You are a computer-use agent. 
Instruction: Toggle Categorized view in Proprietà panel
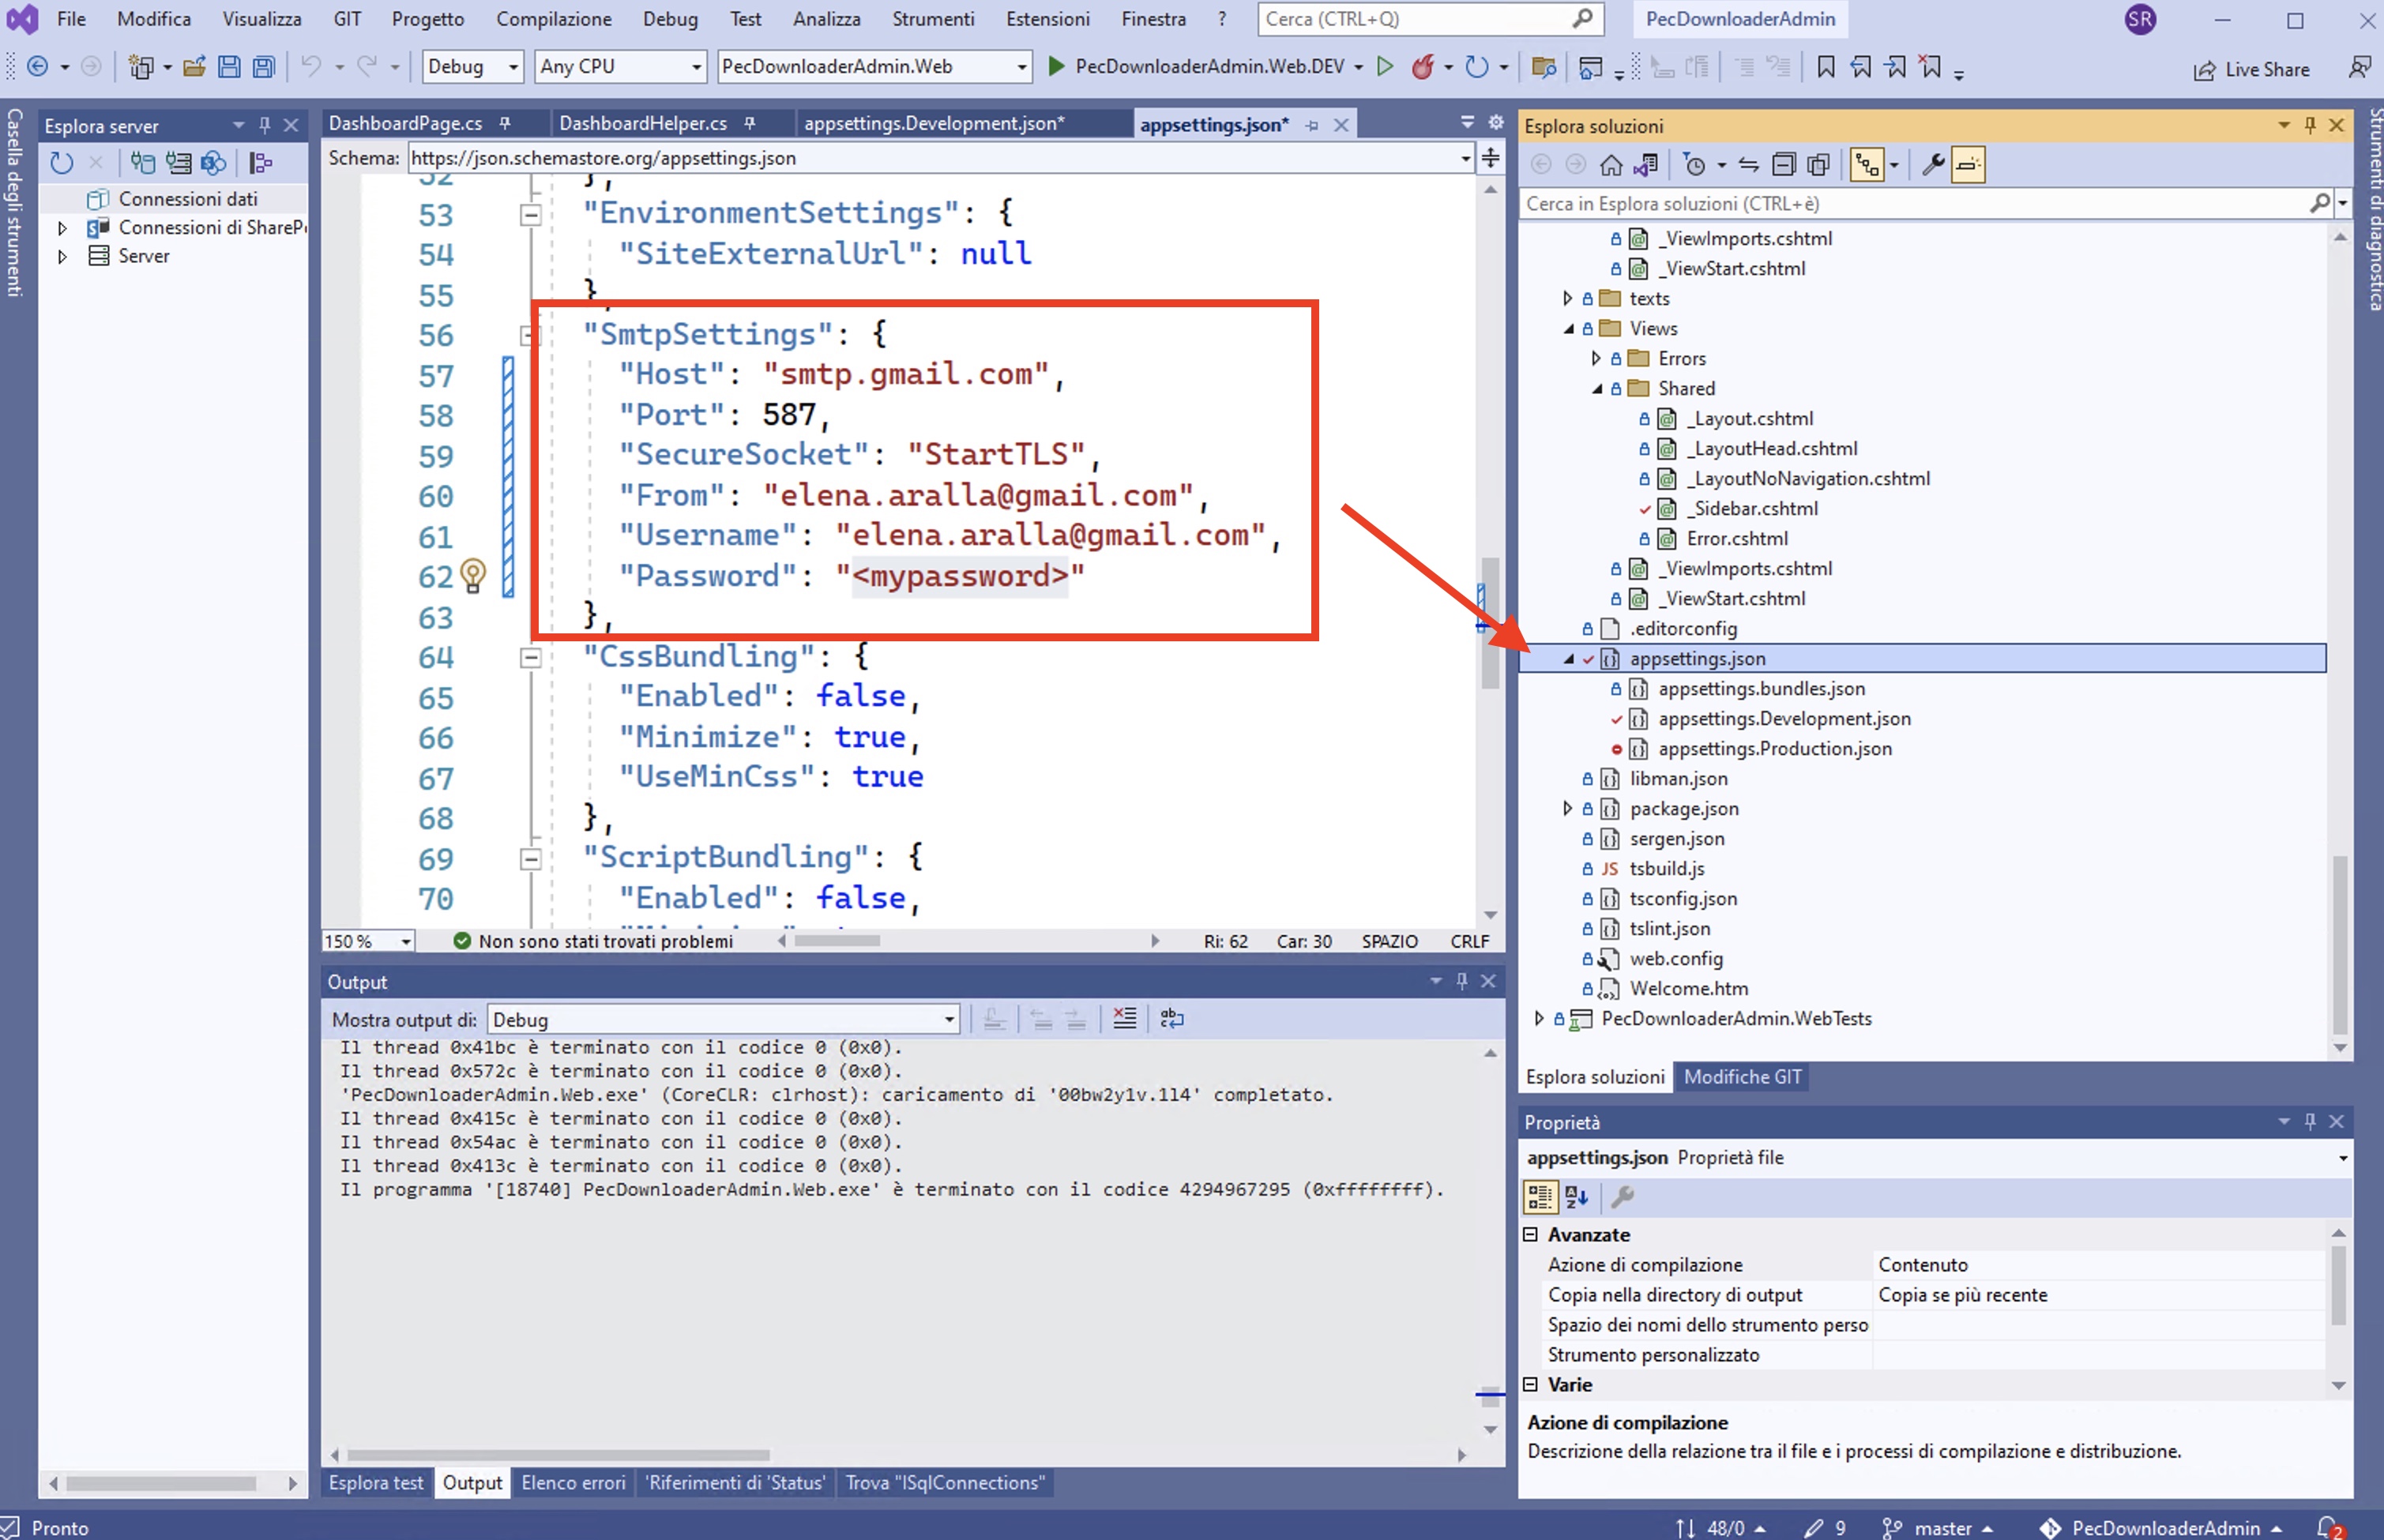pyautogui.click(x=1540, y=1196)
